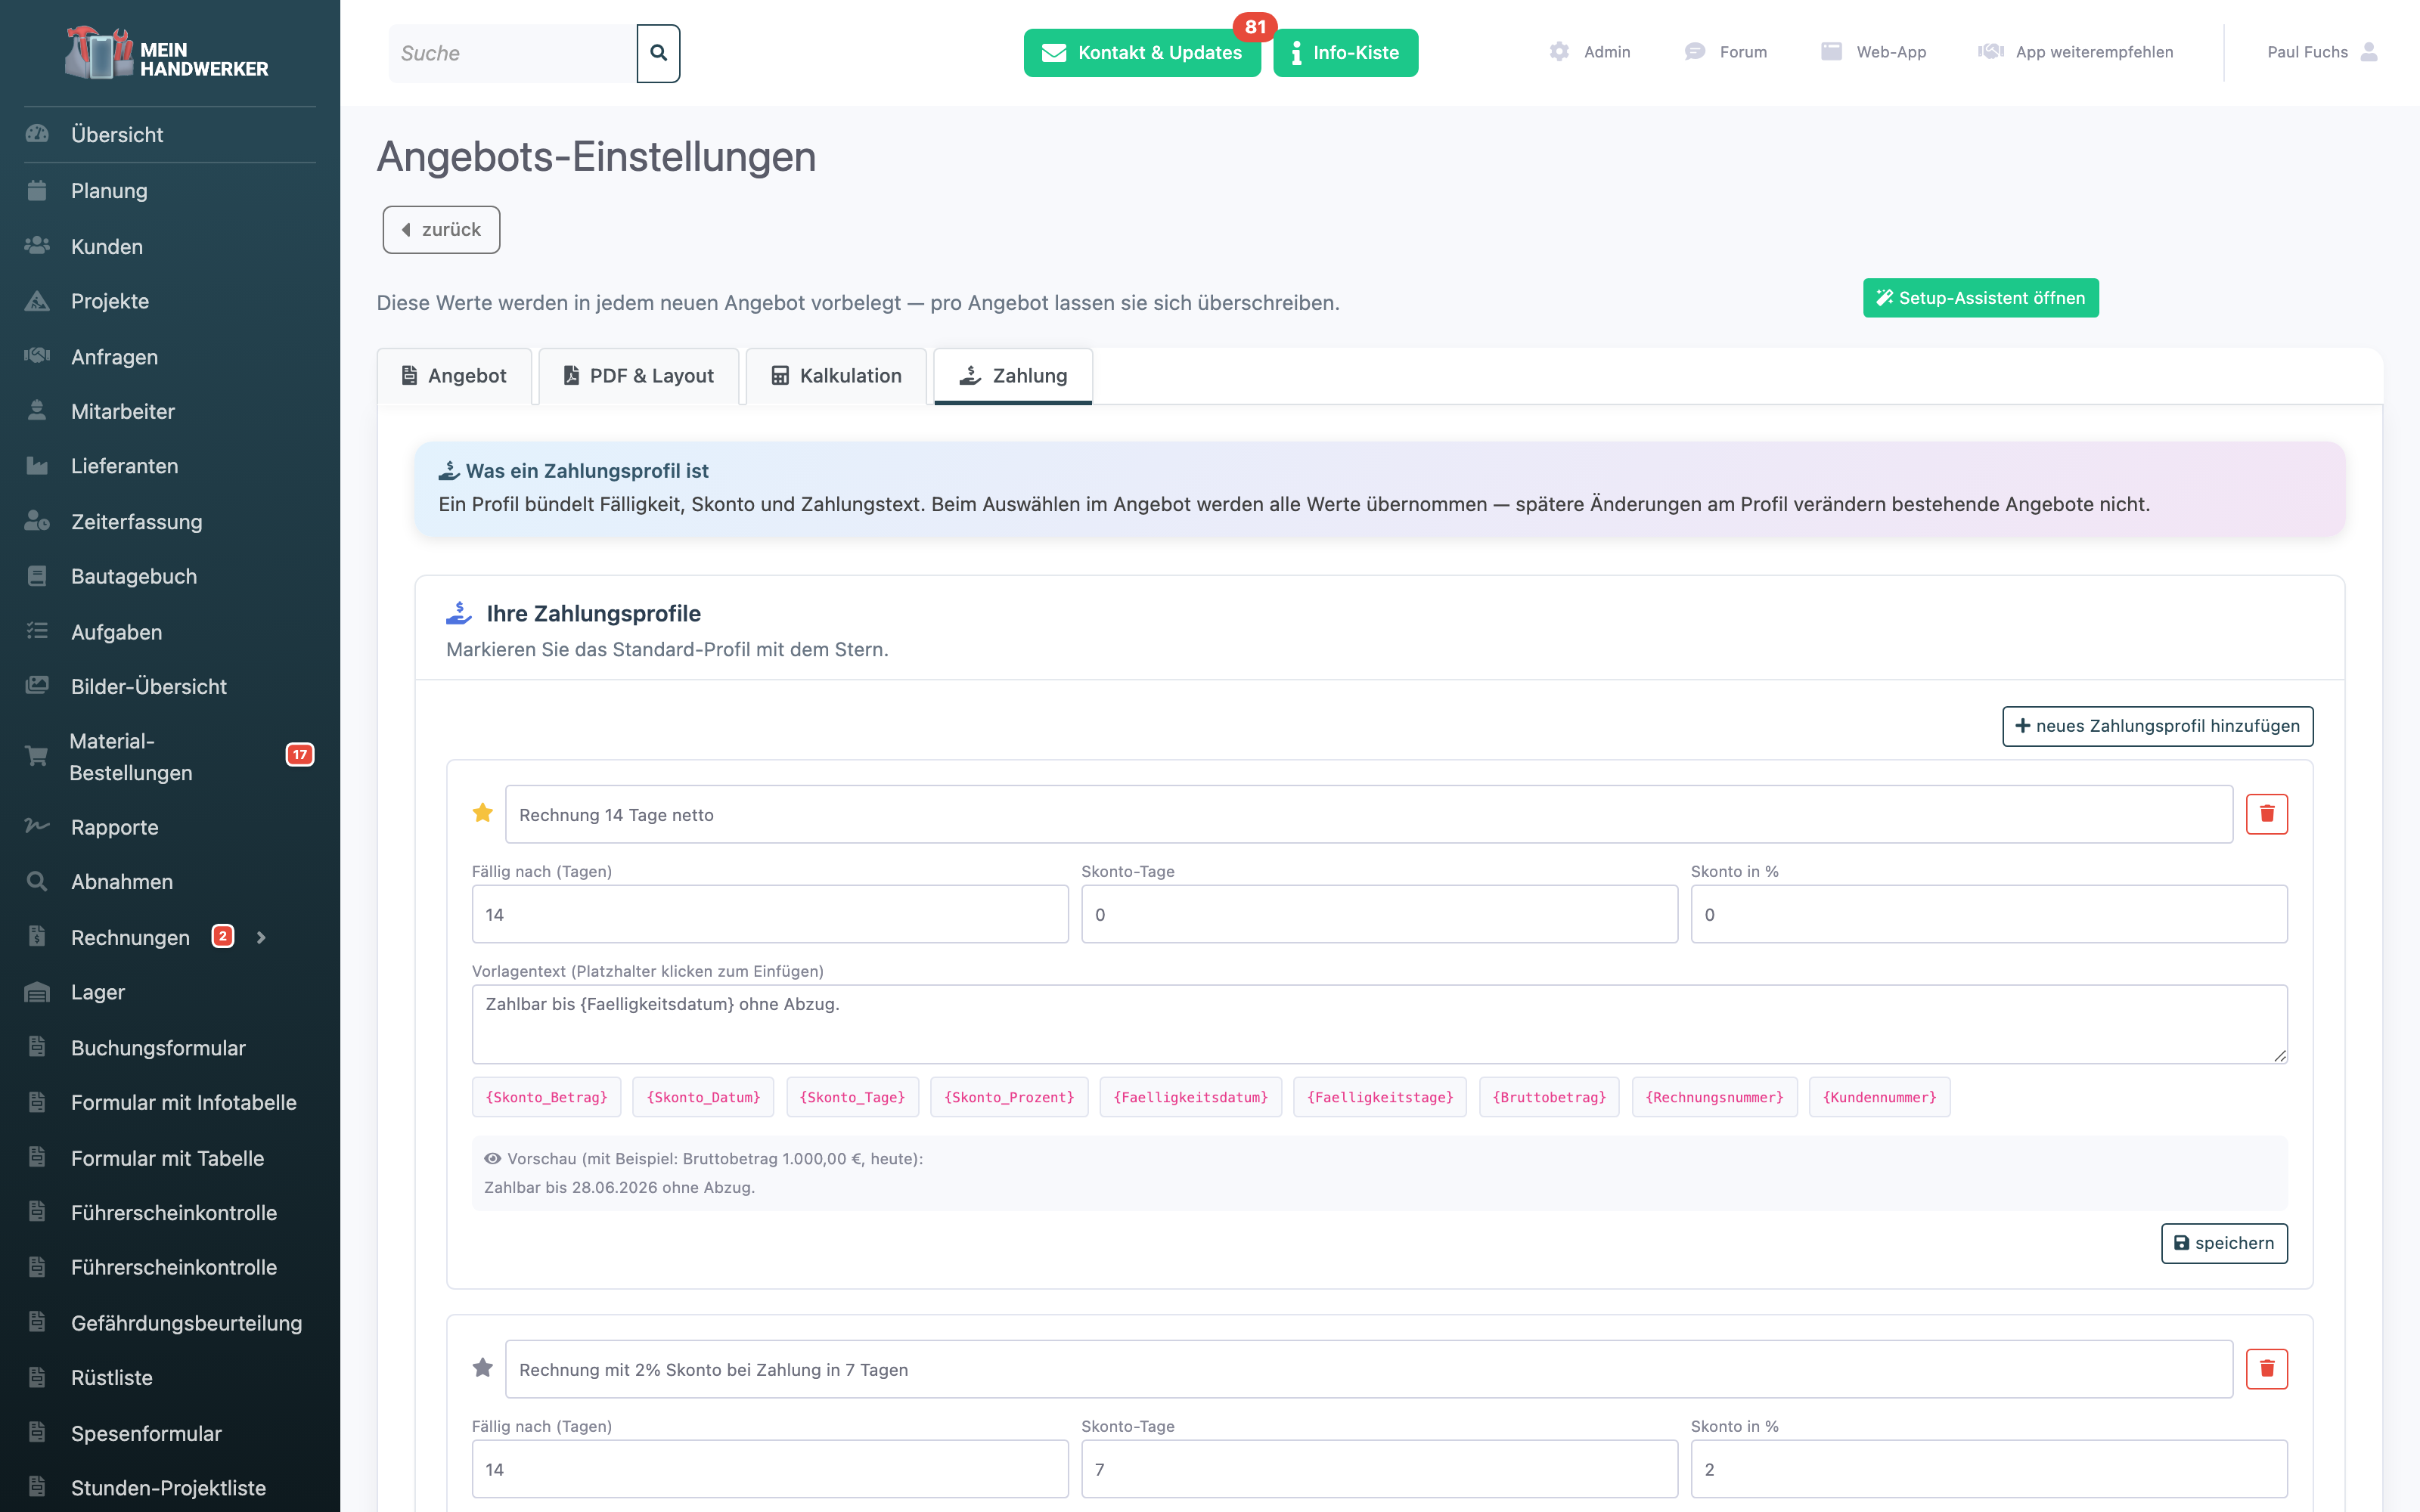Delete the 2% Skonto payment profile
Viewport: 2420px width, 1512px height.
(2266, 1369)
